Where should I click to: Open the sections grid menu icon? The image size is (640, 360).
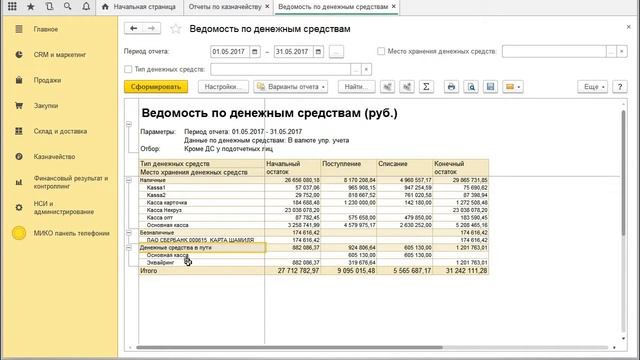coord(12,7)
